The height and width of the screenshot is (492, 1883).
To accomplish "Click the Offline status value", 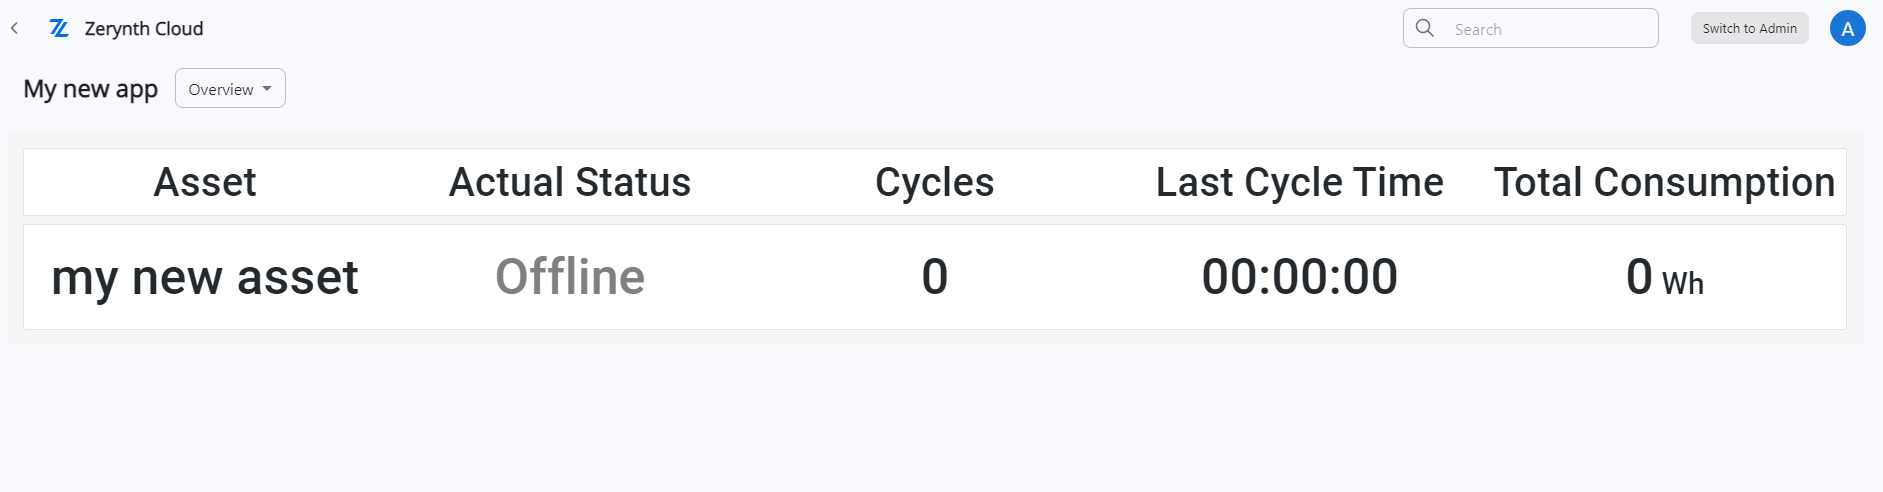I will [570, 277].
